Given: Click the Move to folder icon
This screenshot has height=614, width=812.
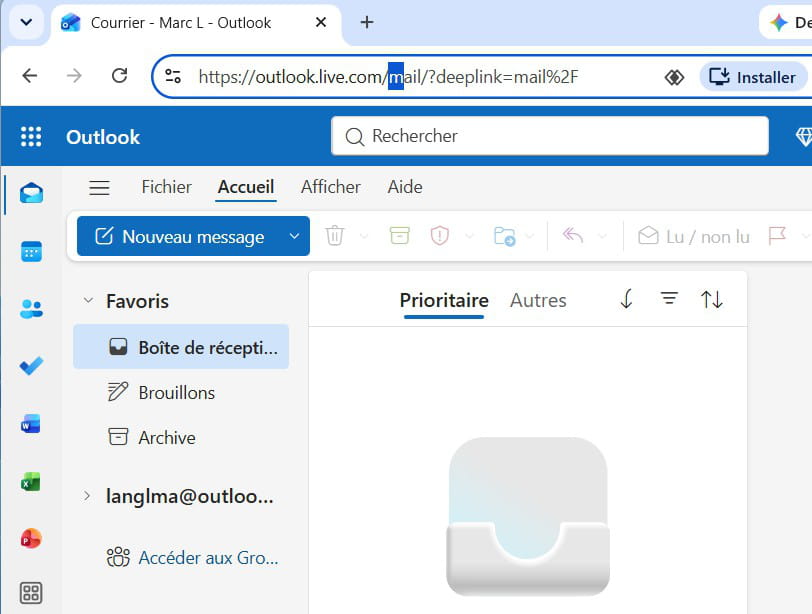Looking at the screenshot, I should coord(504,236).
